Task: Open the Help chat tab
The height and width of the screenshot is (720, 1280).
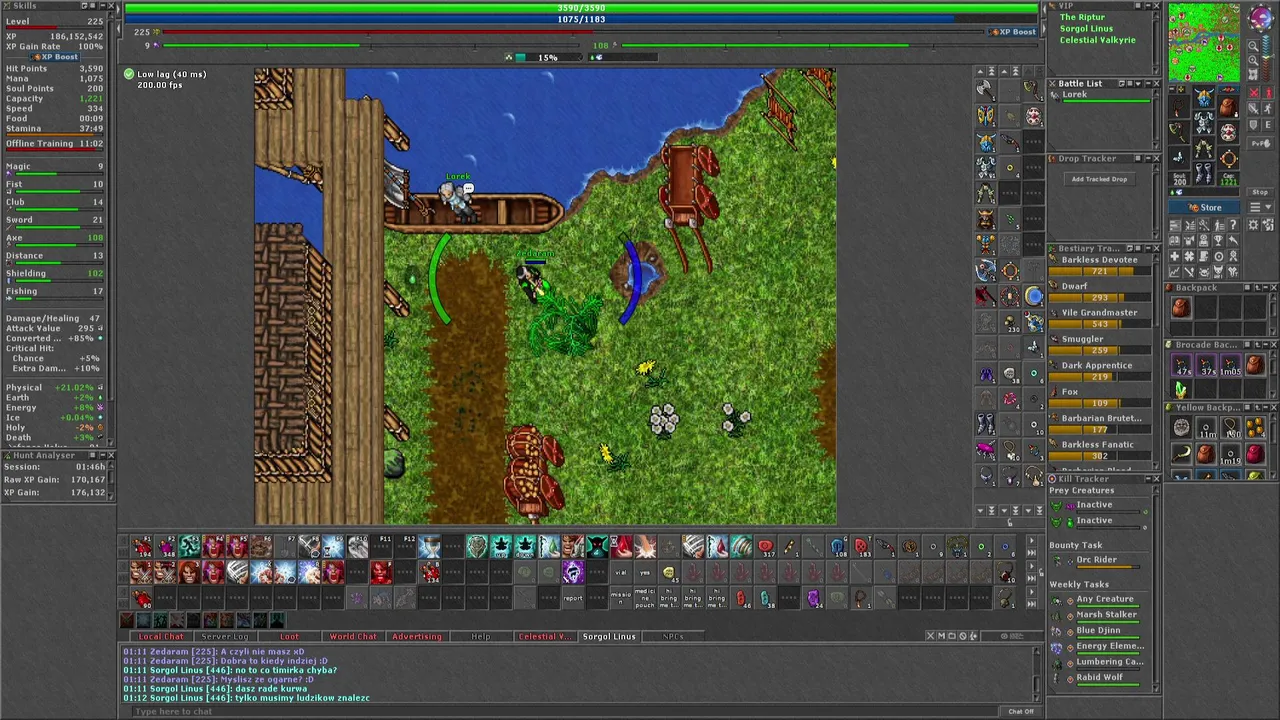Action: [481, 636]
